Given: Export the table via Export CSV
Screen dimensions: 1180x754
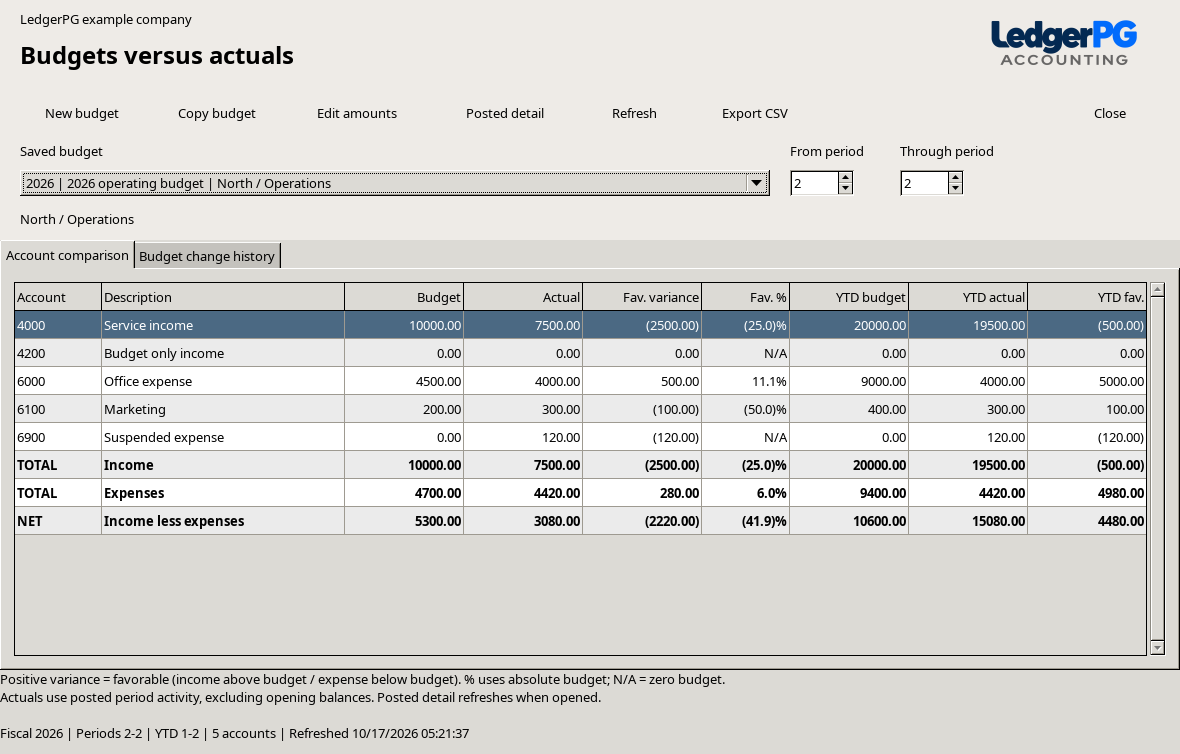Looking at the screenshot, I should click(x=755, y=114).
